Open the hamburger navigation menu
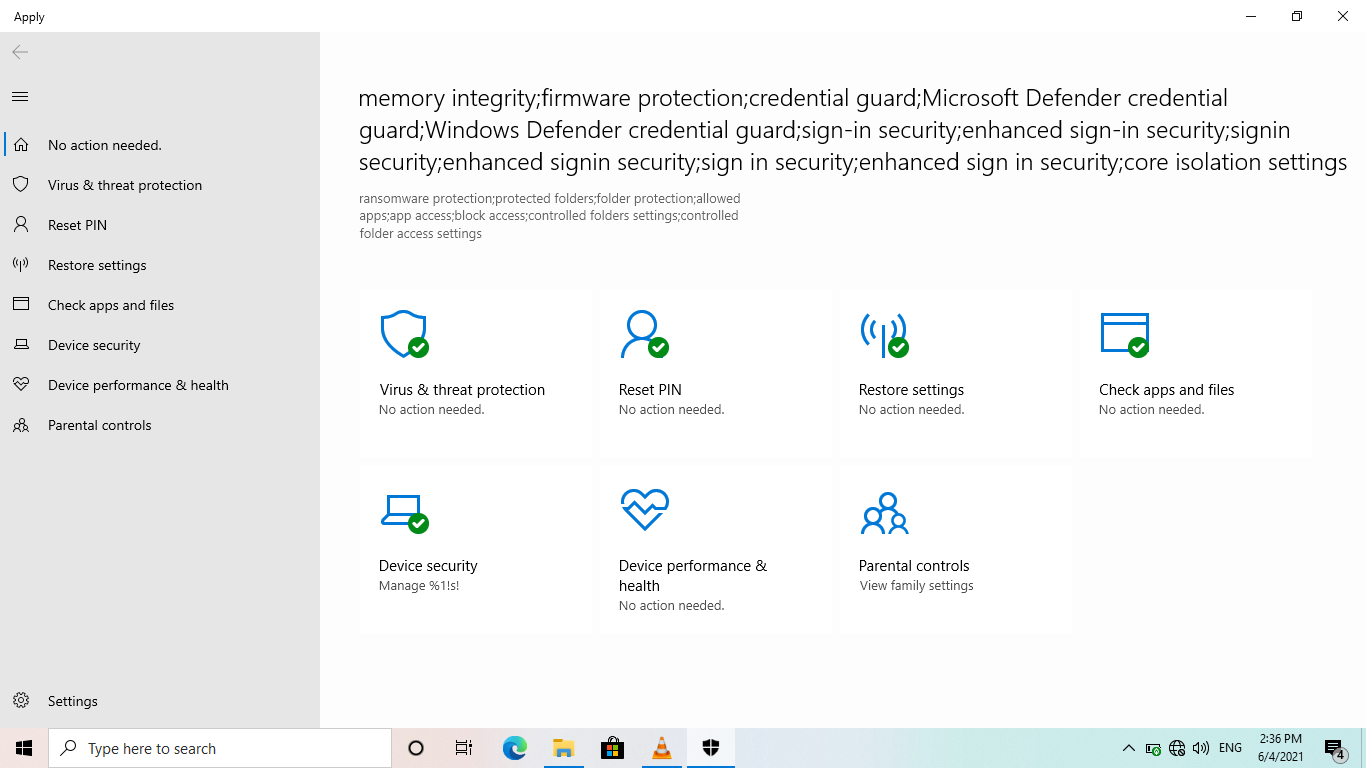The height and width of the screenshot is (768, 1366). click(19, 96)
